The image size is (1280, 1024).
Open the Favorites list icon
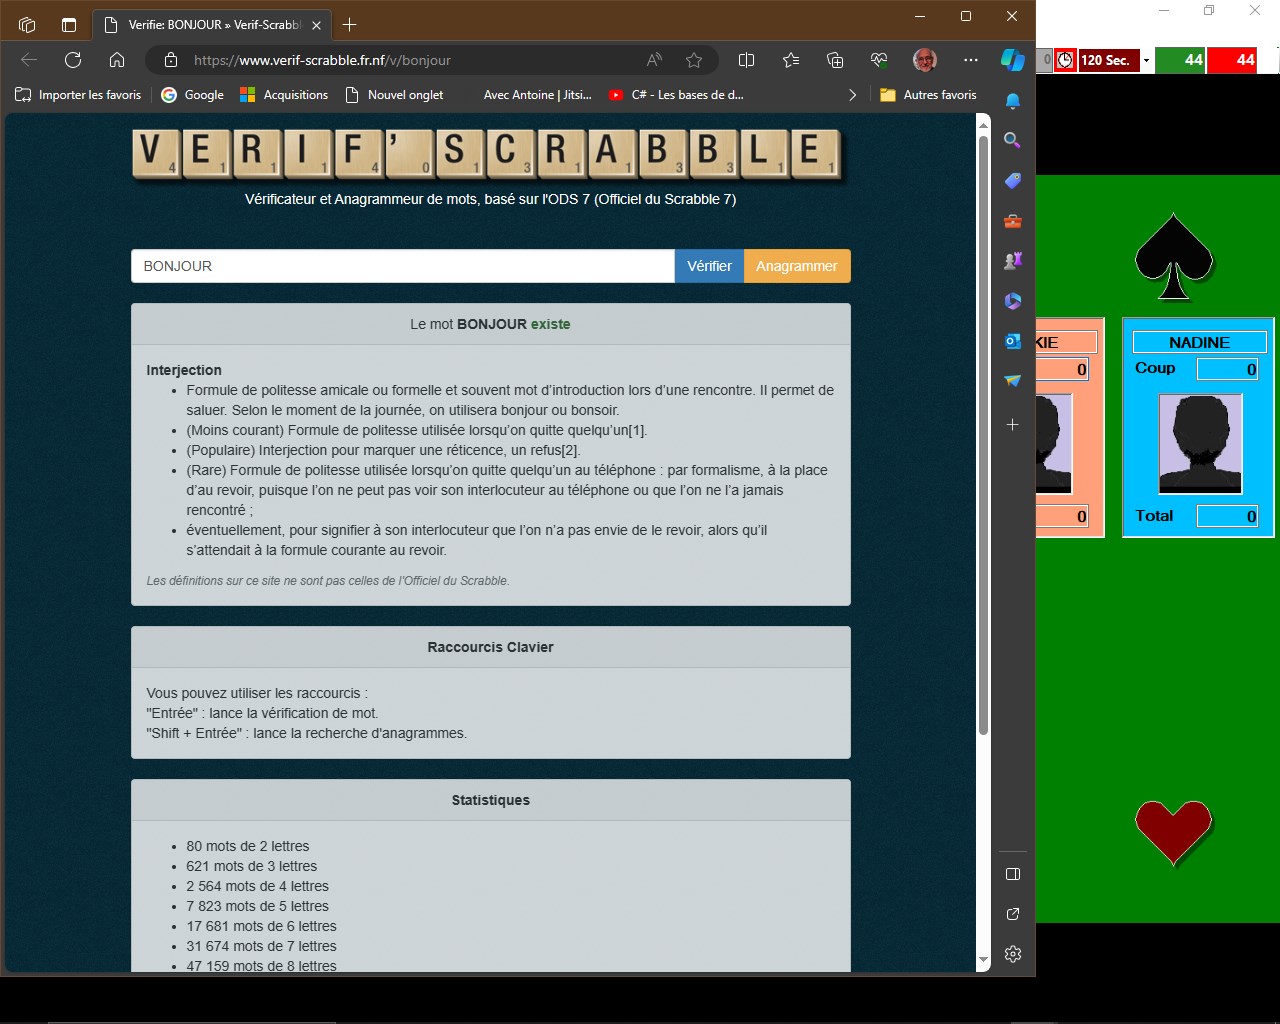point(791,60)
